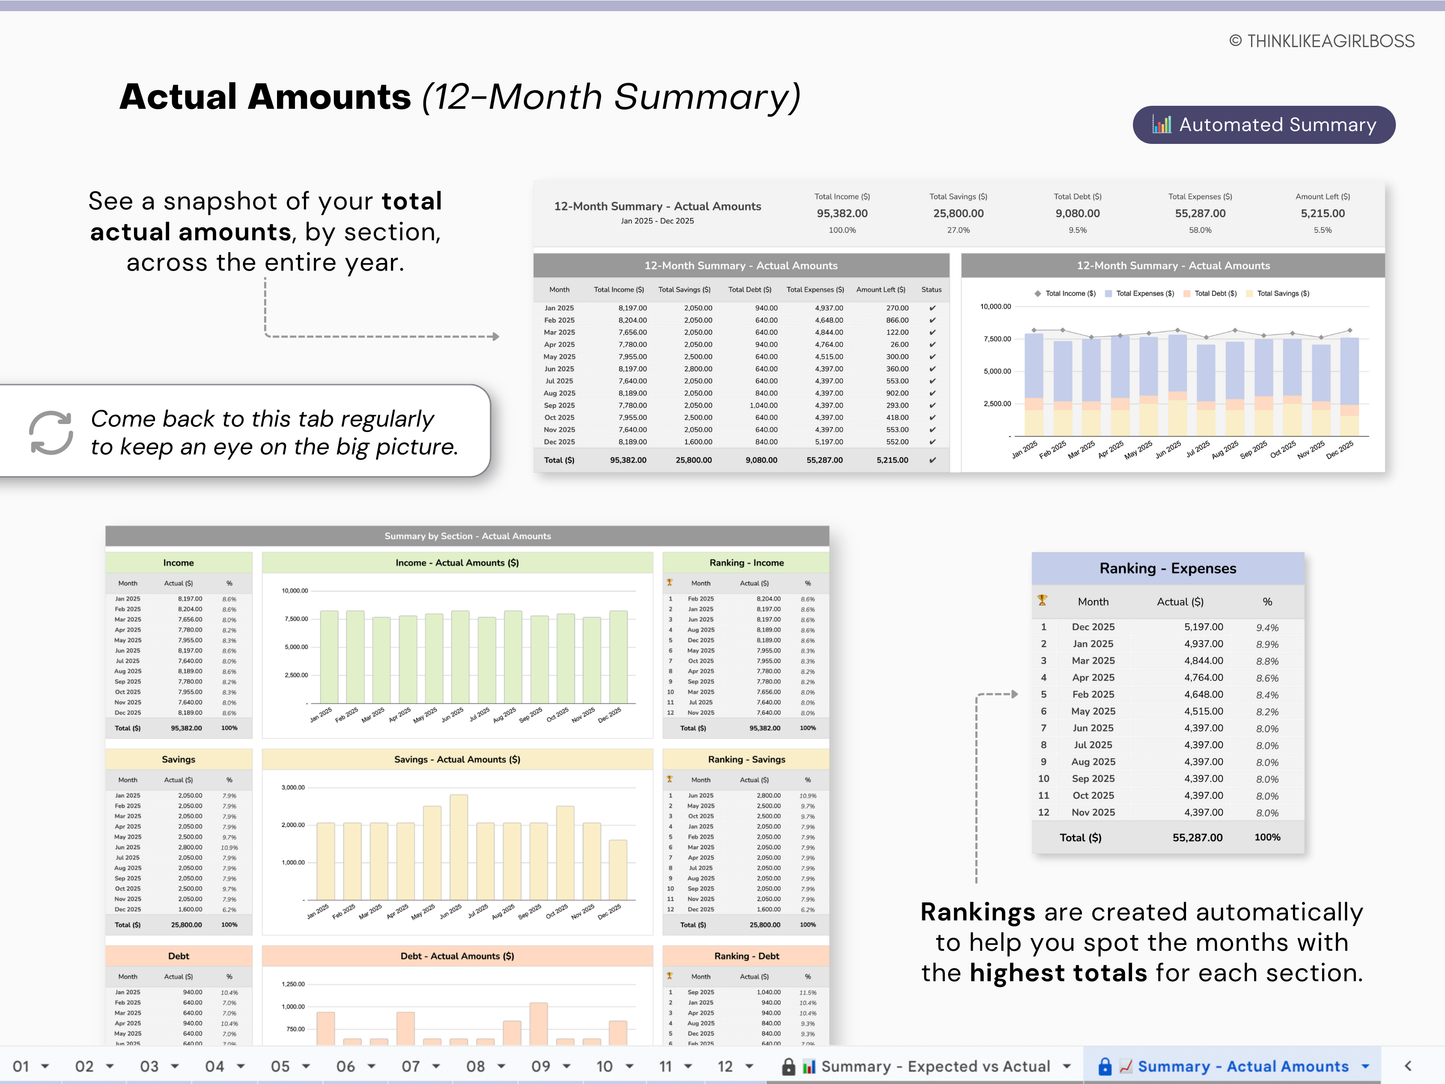Click the lock icon on Summary - Actual Amounts tab
Viewport: 1445px width, 1084px height.
(x=1105, y=1066)
